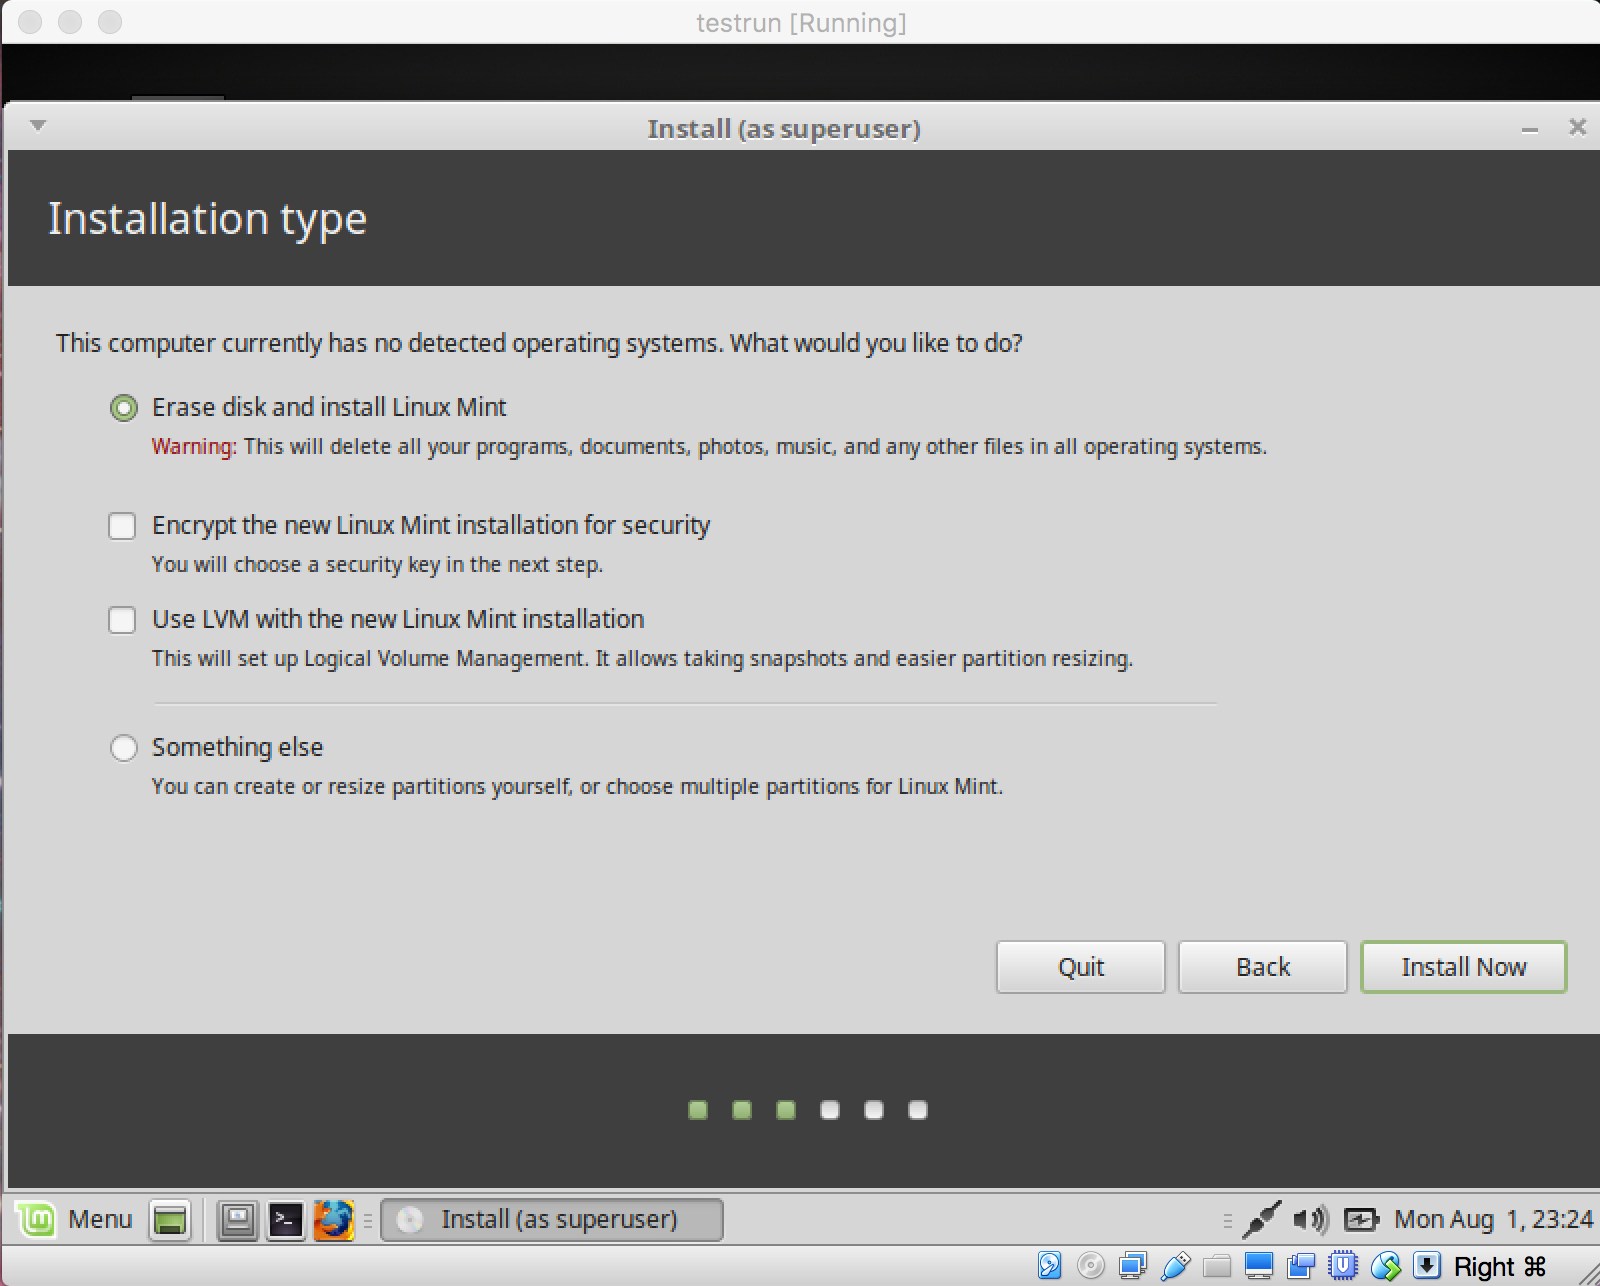Click VirtualBox video capture status icon

click(1301, 1266)
